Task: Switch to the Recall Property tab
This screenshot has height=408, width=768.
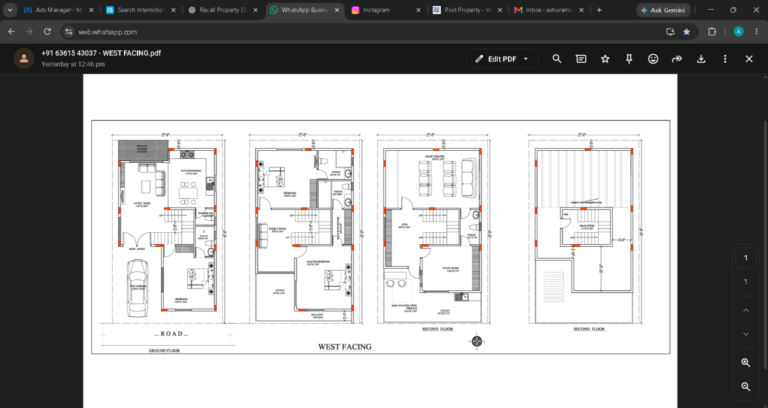Action: pyautogui.click(x=223, y=10)
